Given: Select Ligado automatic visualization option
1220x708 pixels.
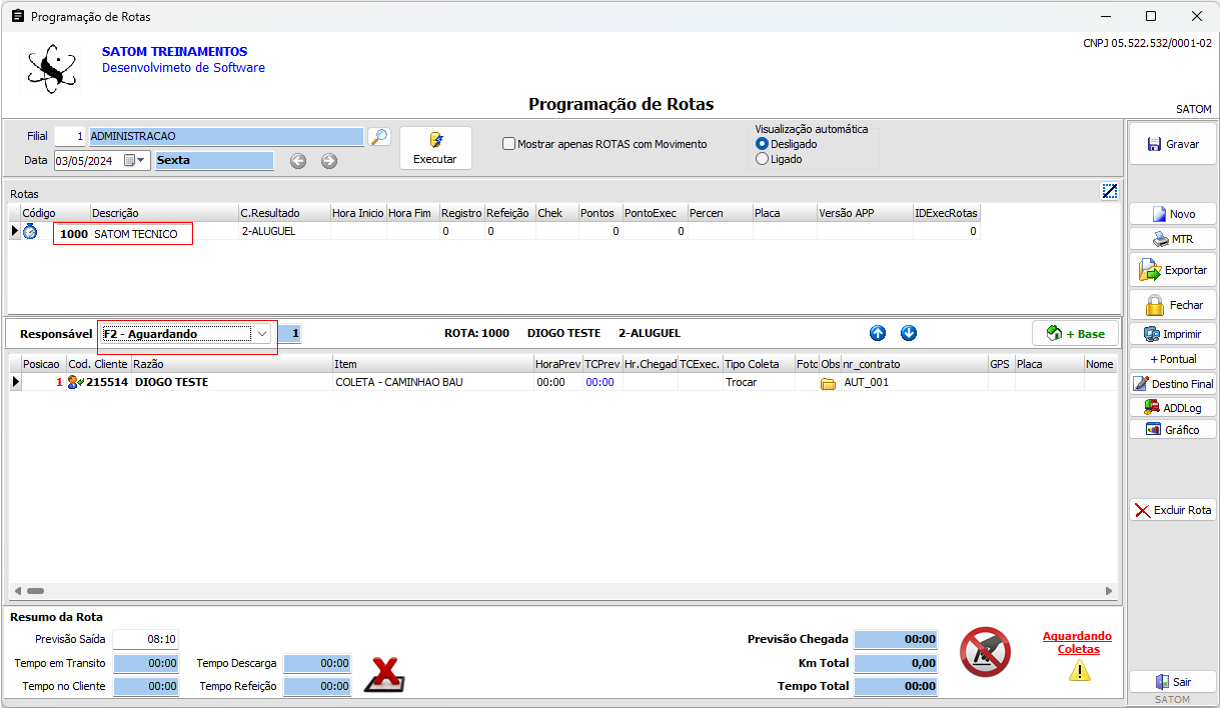Looking at the screenshot, I should (762, 159).
